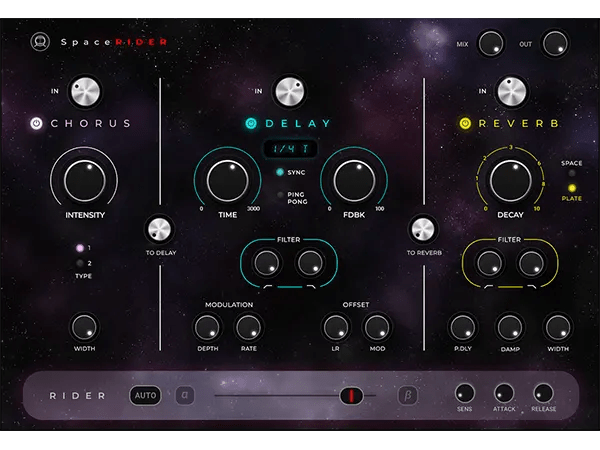Image resolution: width=600 pixels, height=450 pixels.
Task: Select Chorus type 2
Action: pos(80,263)
